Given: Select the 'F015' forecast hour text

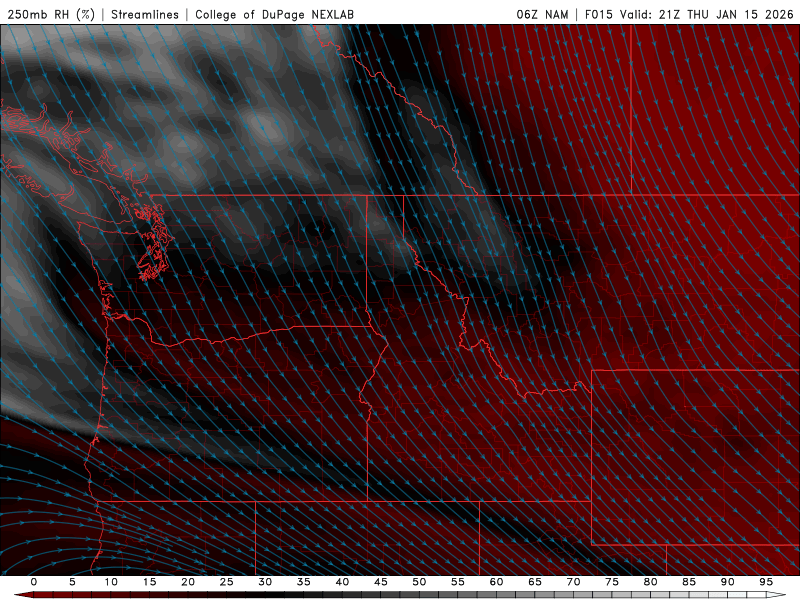Looking at the screenshot, I should (x=599, y=14).
